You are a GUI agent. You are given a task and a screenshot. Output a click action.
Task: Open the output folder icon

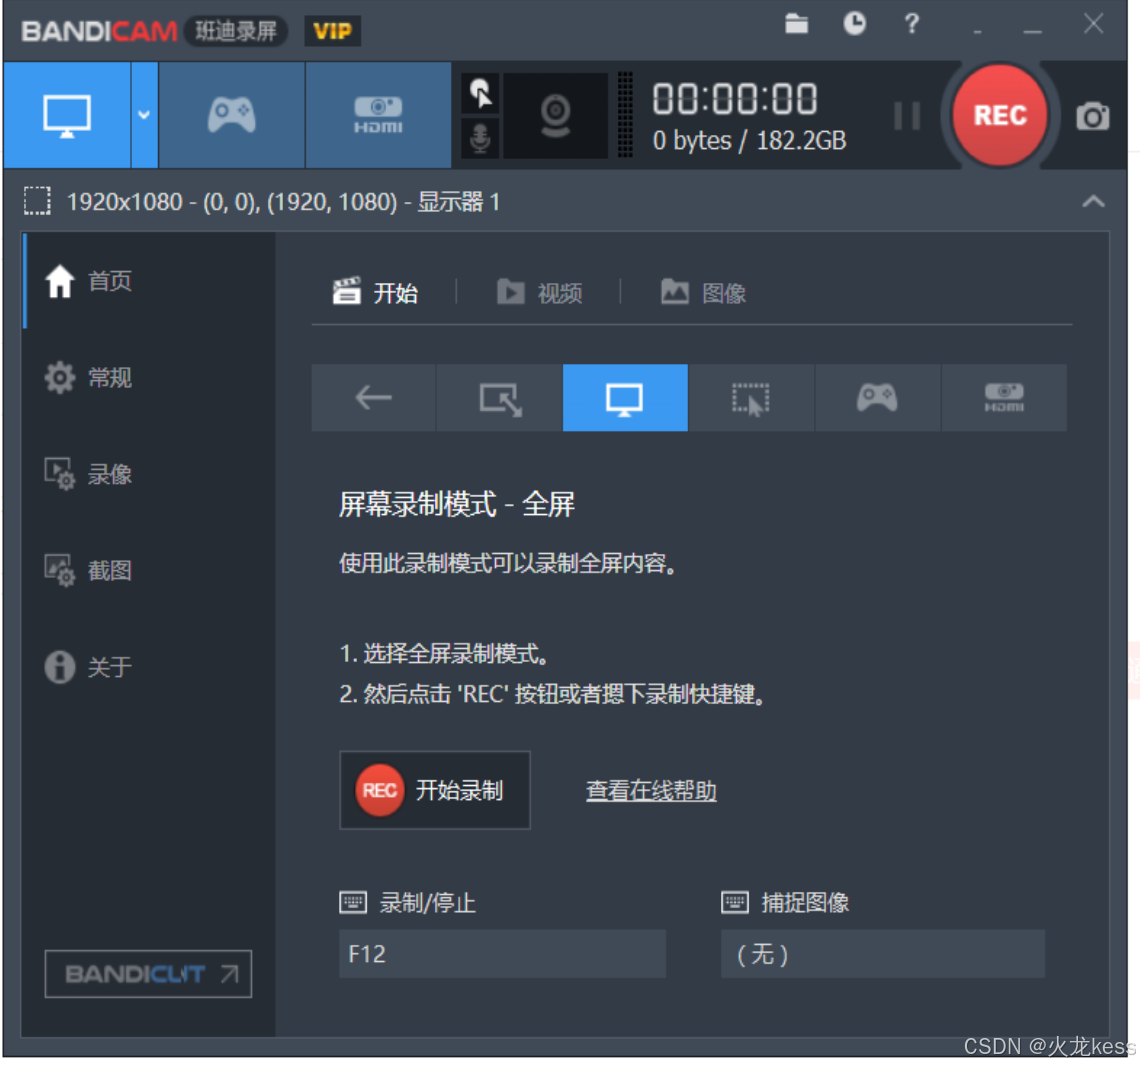[796, 24]
